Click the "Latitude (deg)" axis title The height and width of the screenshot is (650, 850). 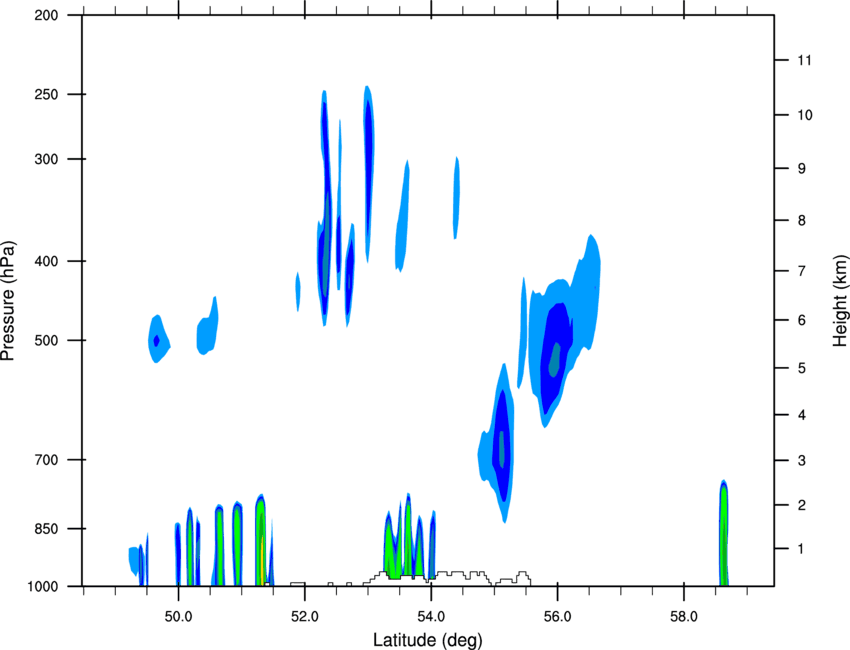pos(427,640)
